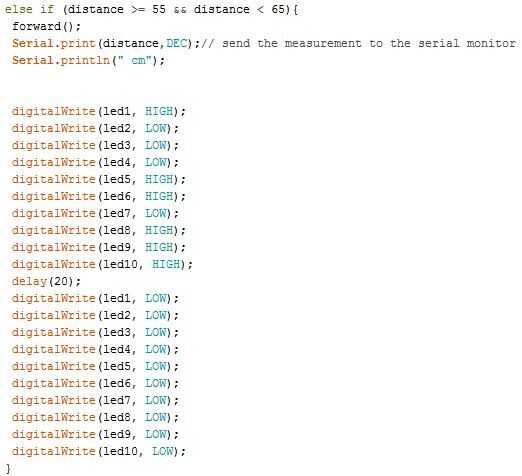Click the closing curly brace

pos(8,468)
